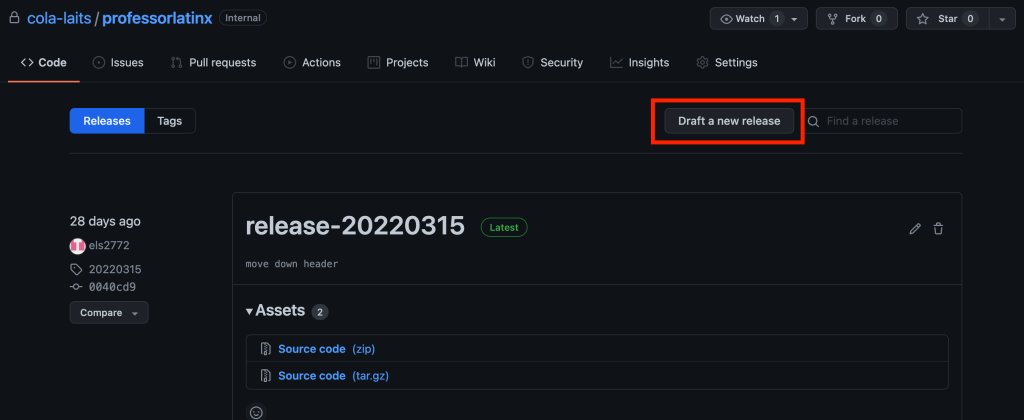Click the Star count badge 0
This screenshot has height=420, width=1024.
click(970, 19)
